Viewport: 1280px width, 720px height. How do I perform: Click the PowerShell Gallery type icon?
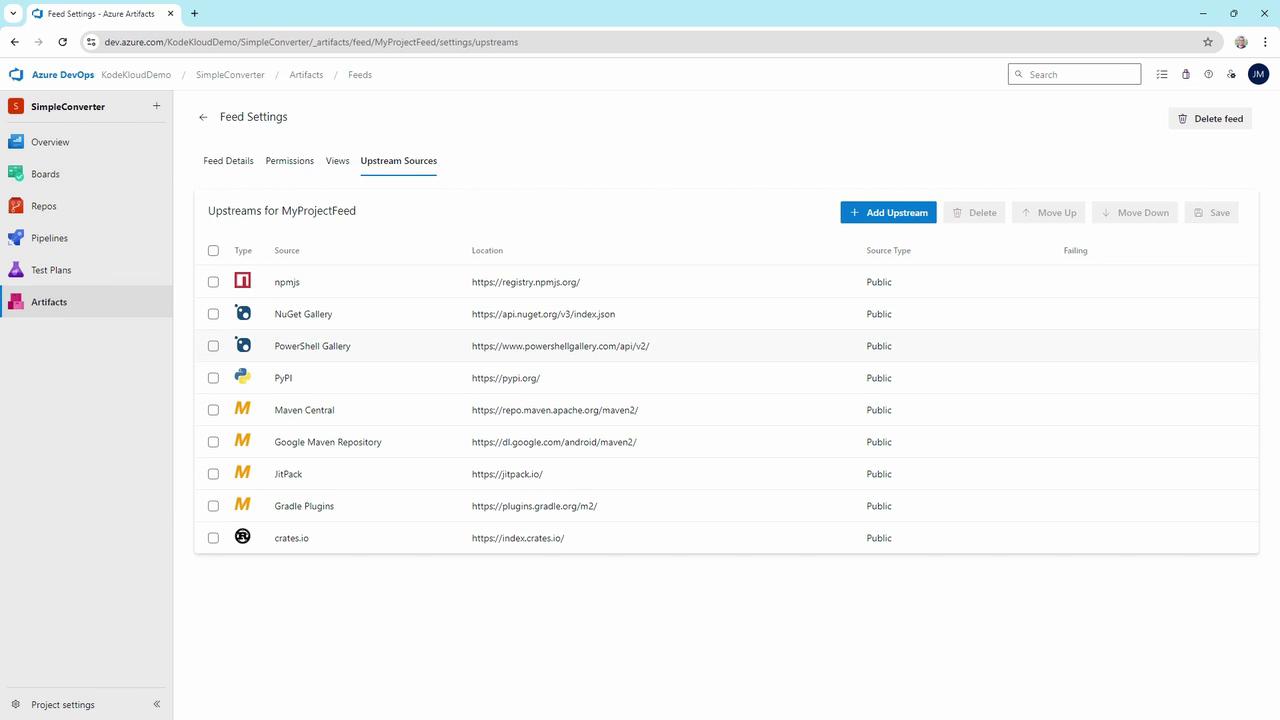pyautogui.click(x=242, y=345)
